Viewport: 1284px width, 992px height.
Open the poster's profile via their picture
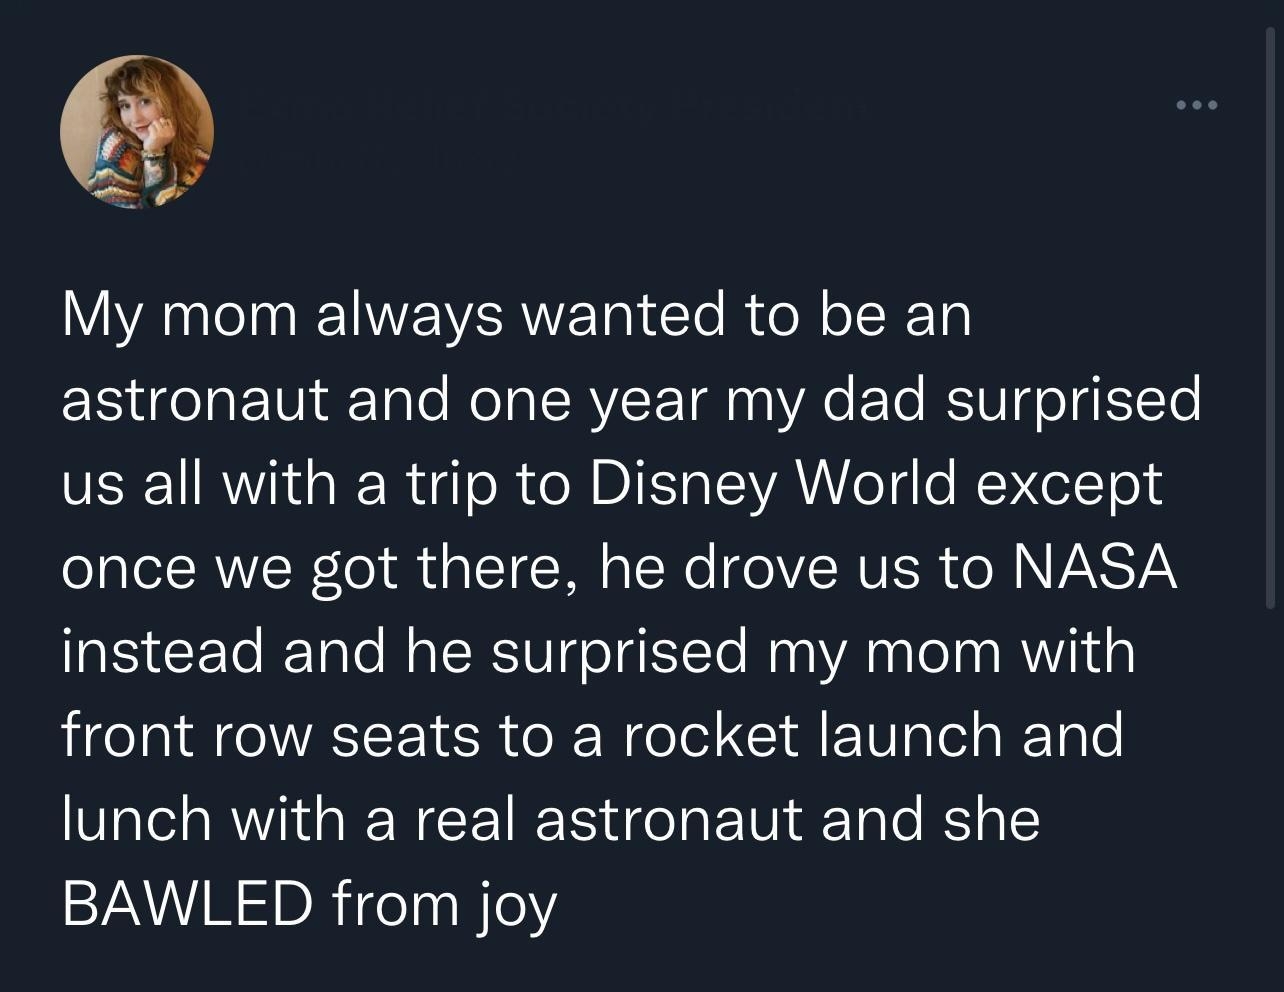click(x=137, y=131)
